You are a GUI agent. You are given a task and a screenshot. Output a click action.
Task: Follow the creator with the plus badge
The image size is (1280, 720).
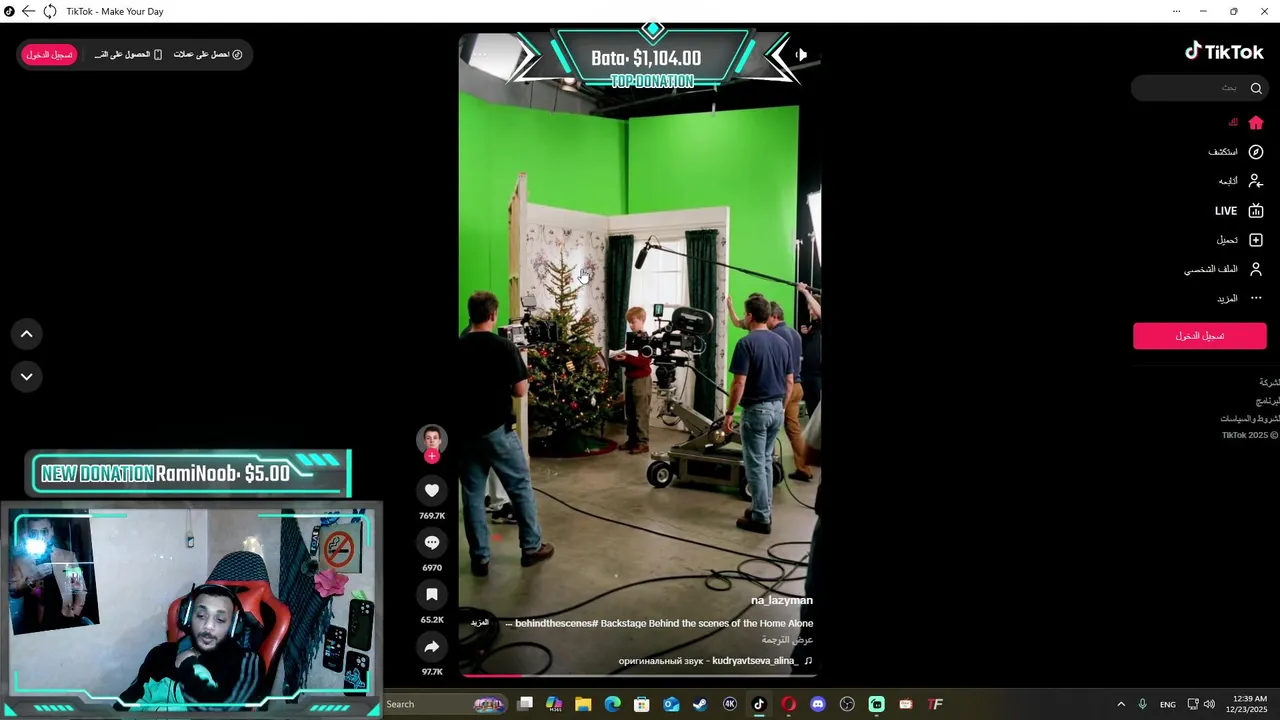[432, 456]
